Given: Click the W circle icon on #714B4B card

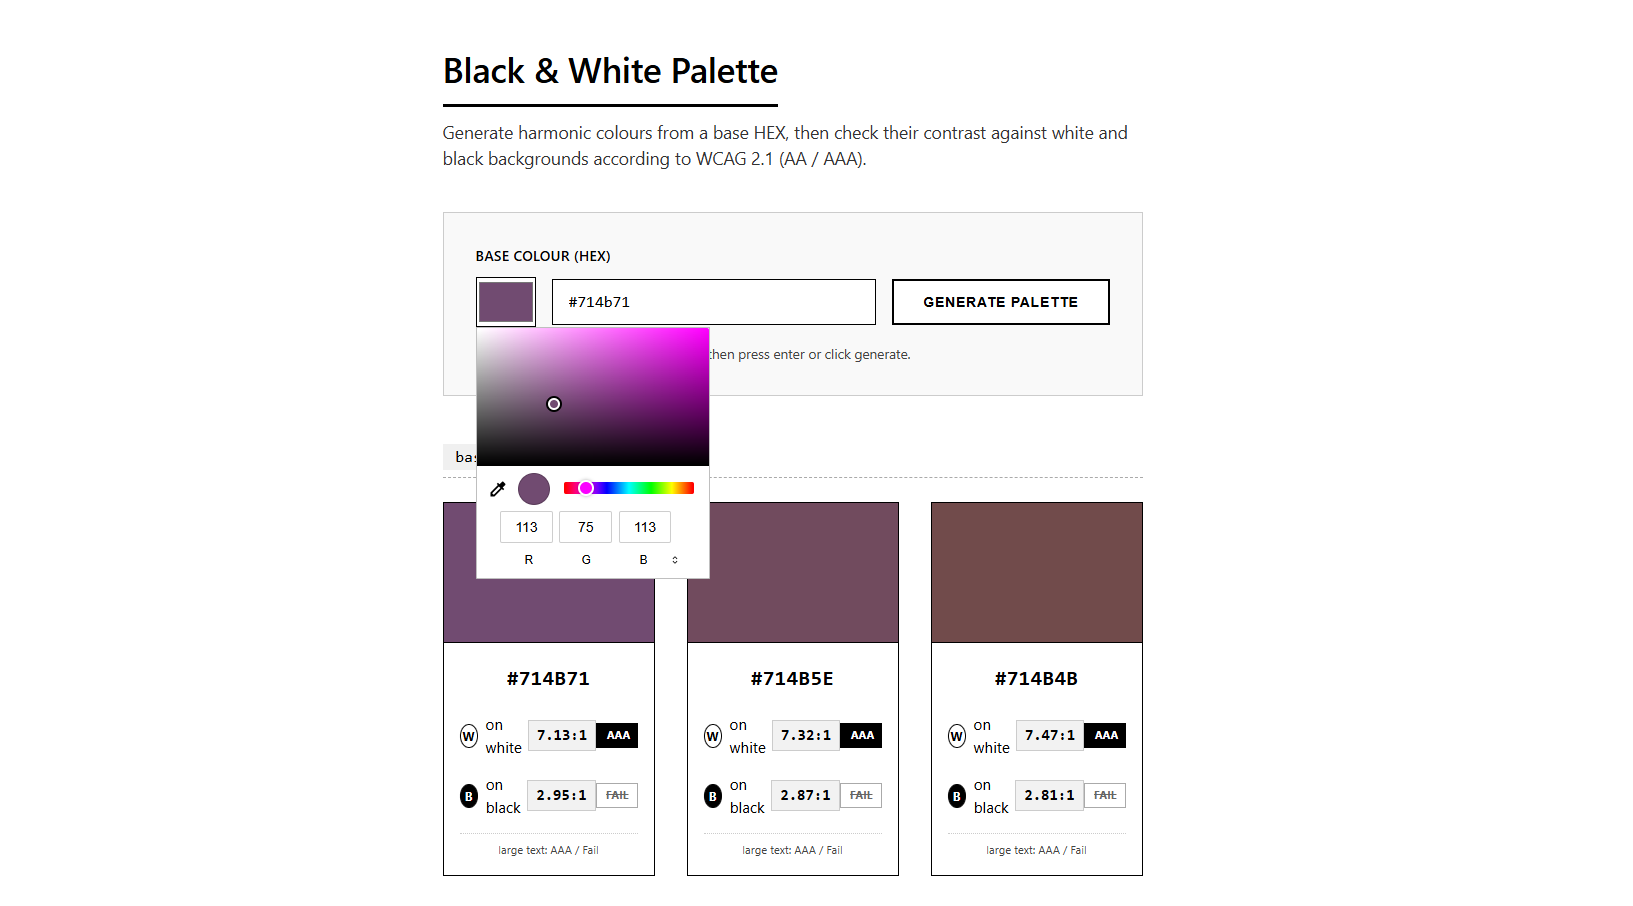Looking at the screenshot, I should coord(956,735).
